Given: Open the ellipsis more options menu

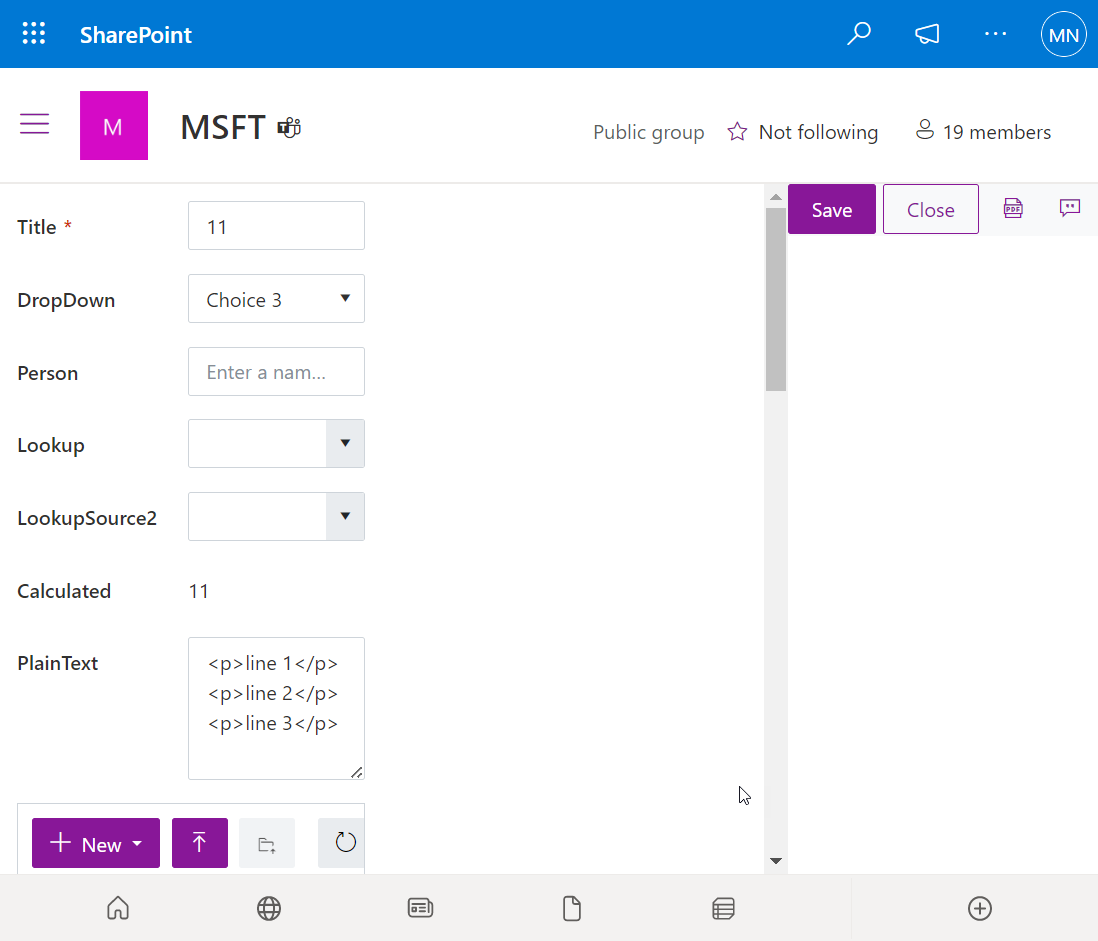Looking at the screenshot, I should pyautogui.click(x=995, y=34).
